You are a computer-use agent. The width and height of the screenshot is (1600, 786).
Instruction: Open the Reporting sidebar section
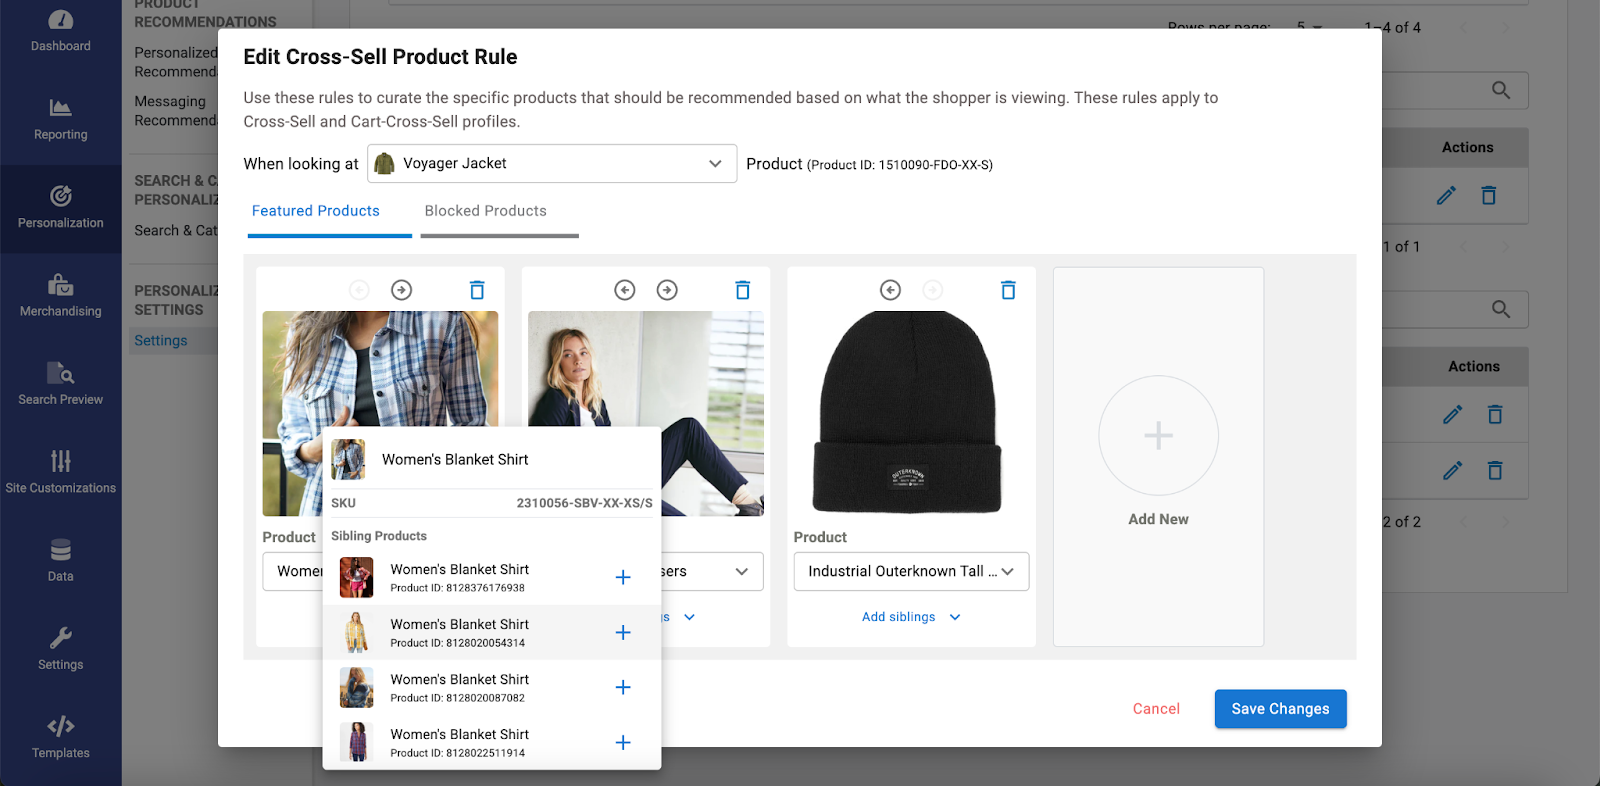(60, 120)
